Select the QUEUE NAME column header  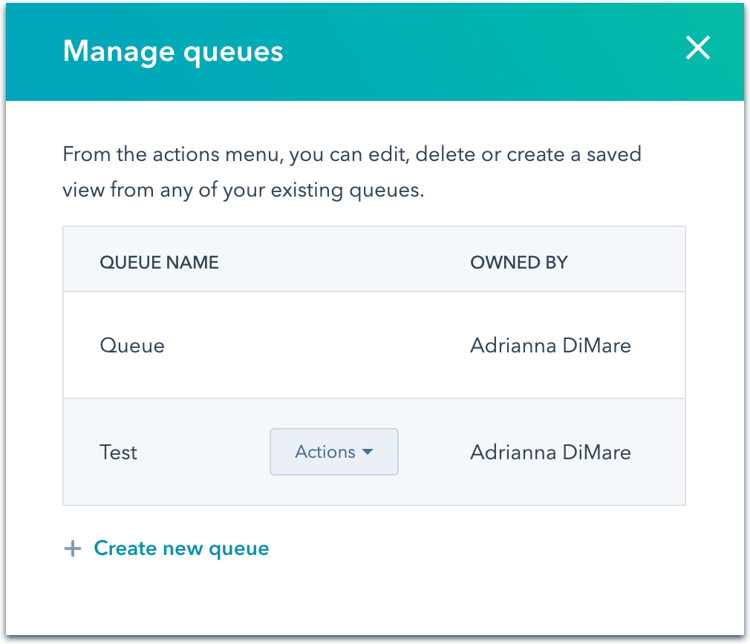(x=159, y=263)
